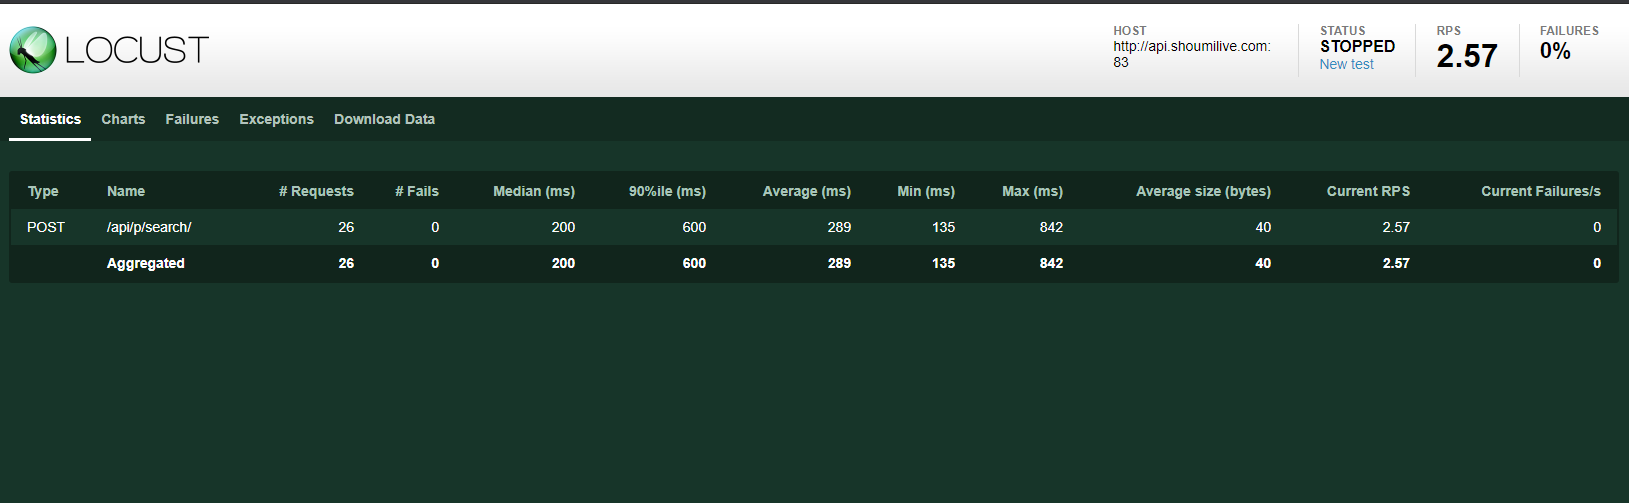Sort by Average size (bytes) header
The image size is (1629, 503).
coord(1203,191)
